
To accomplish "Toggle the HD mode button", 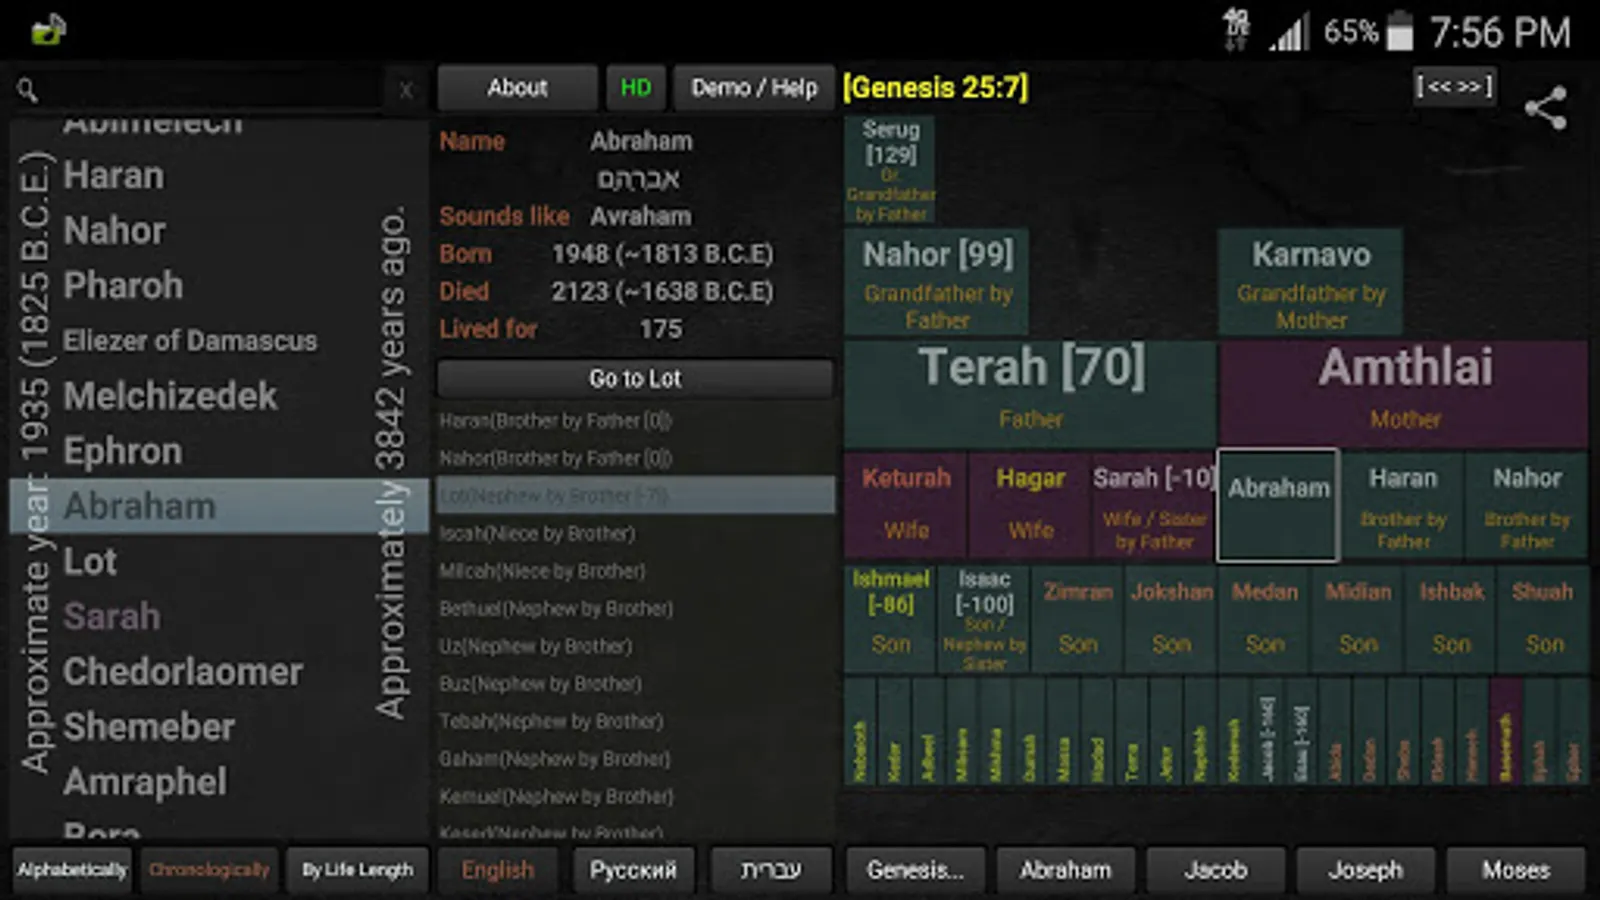I will point(636,88).
